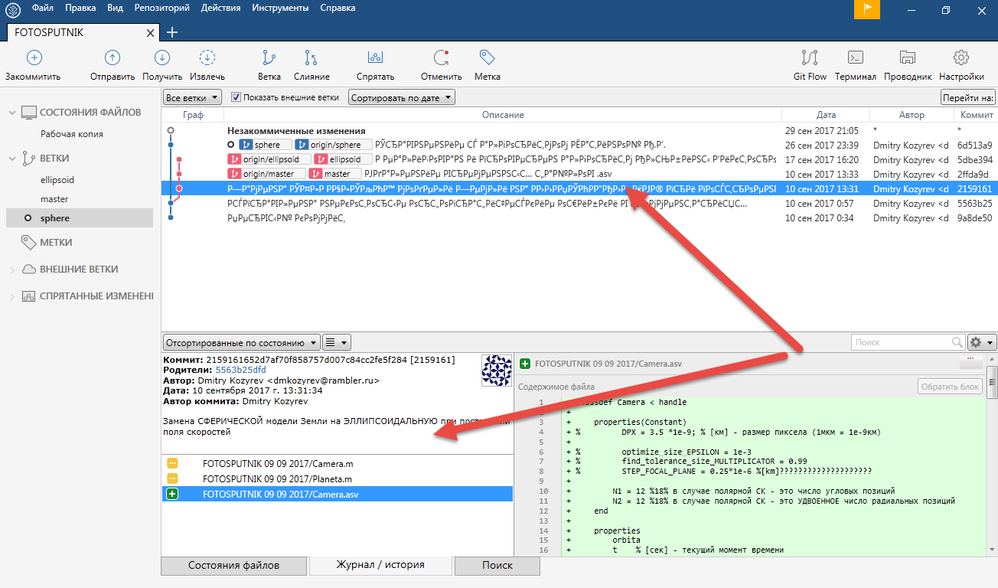Image resolution: width=998 pixels, height=588 pixels.
Task: Create a branch with the Ветка icon
Action: tap(269, 58)
